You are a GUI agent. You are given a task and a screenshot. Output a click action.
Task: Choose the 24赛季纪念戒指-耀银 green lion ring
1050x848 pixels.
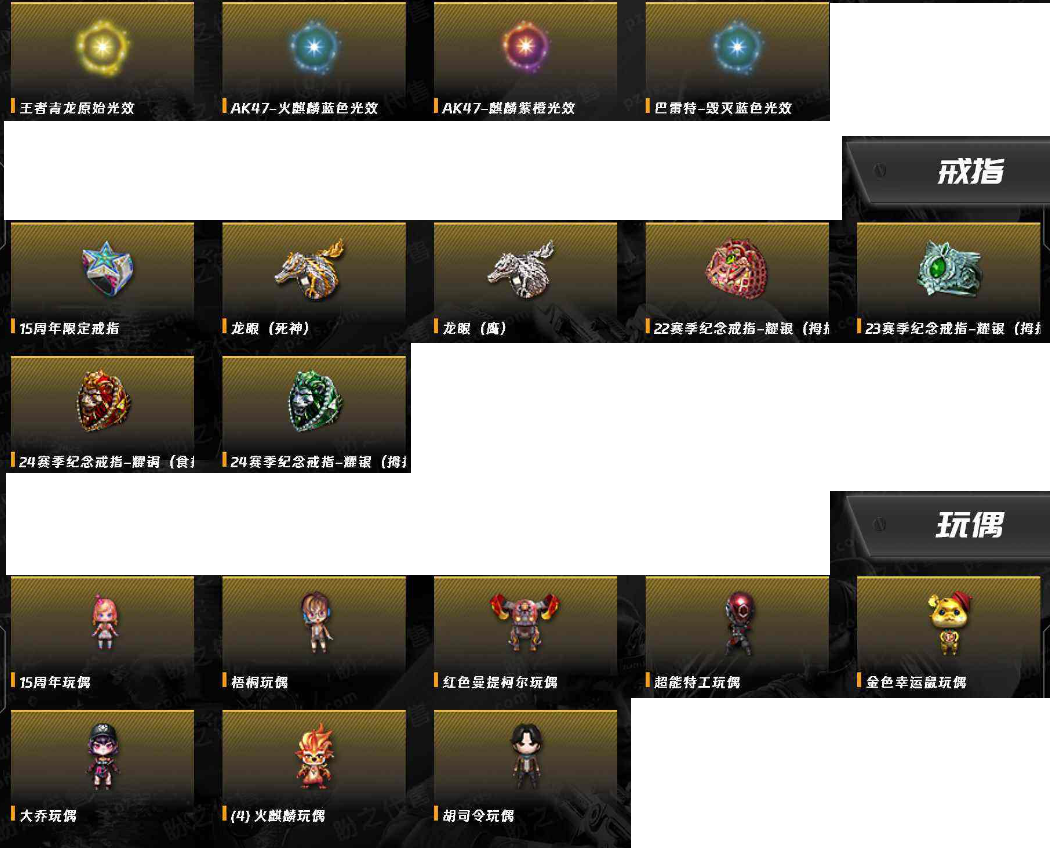(x=315, y=401)
